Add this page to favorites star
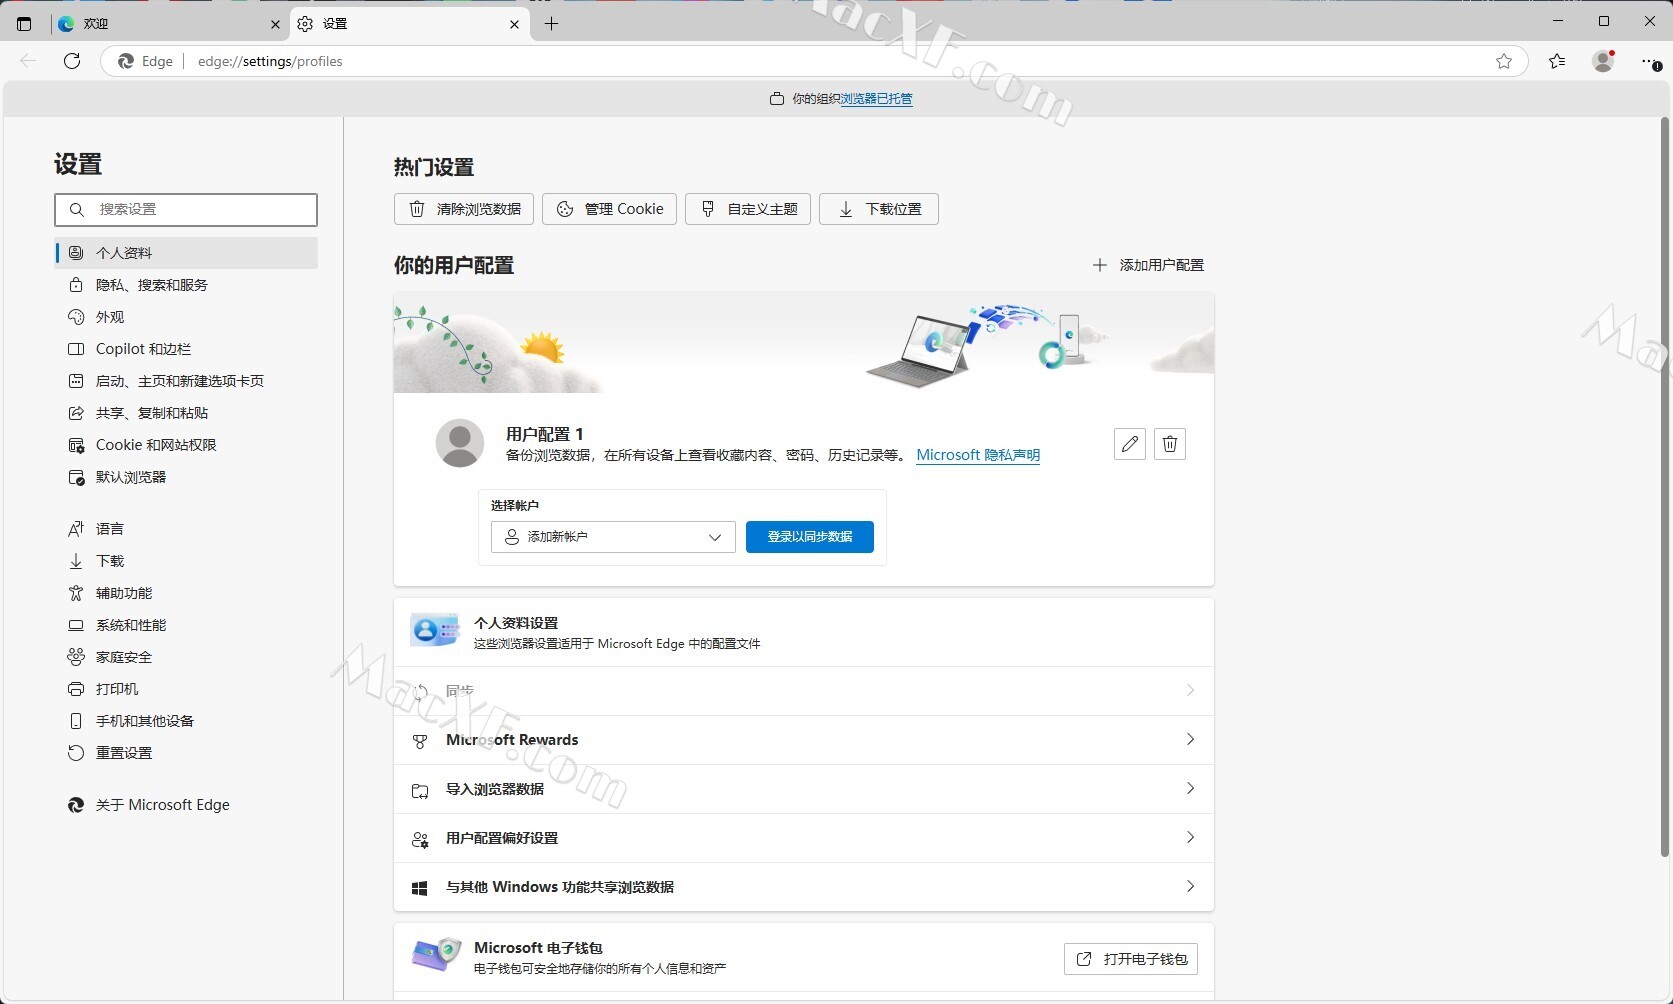The height and width of the screenshot is (1004, 1673). (1504, 61)
